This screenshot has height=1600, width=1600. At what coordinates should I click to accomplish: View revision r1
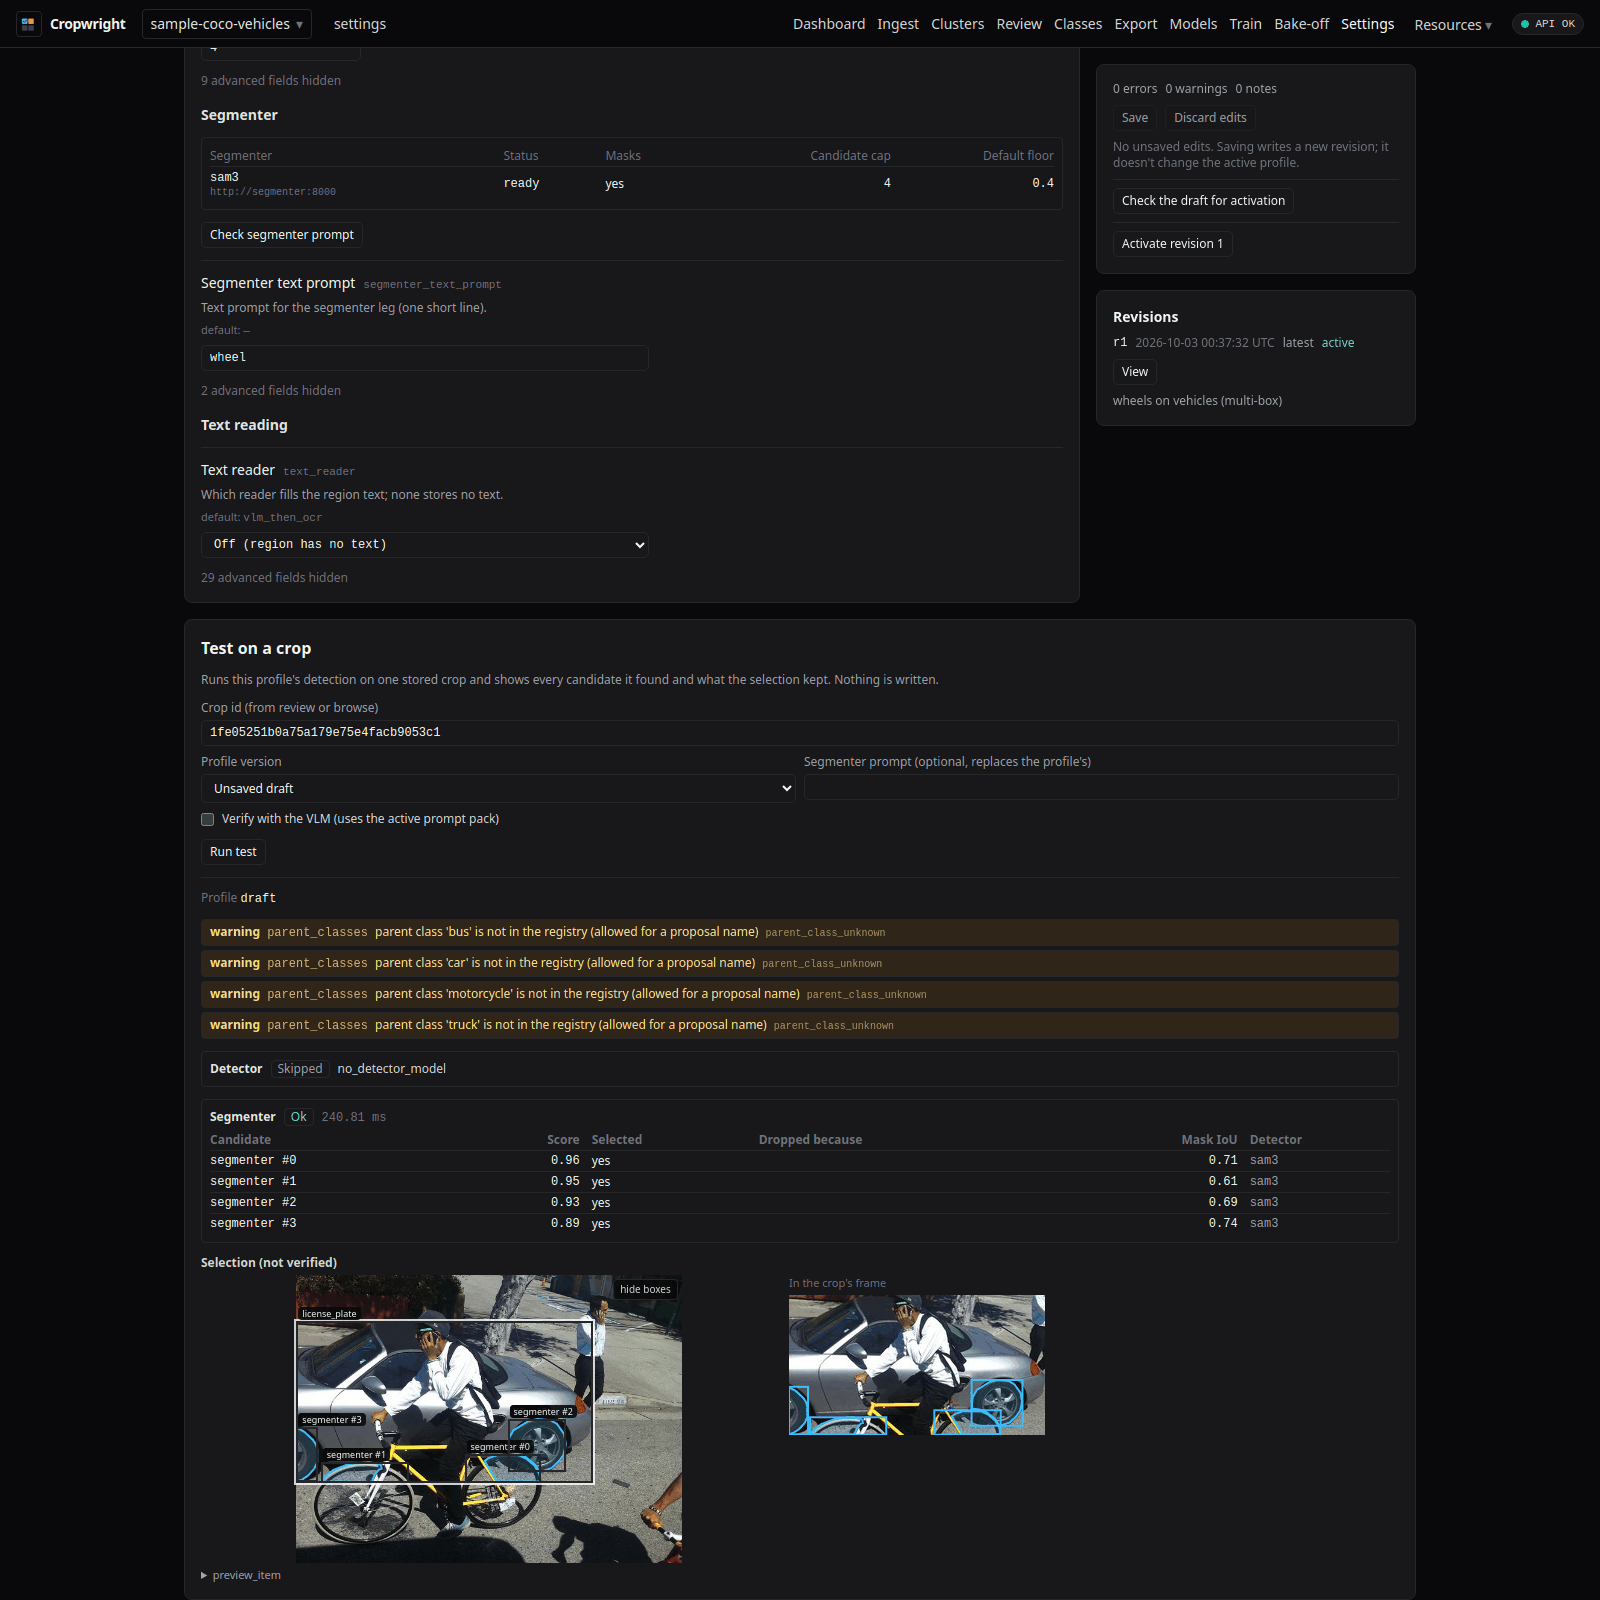[1135, 372]
